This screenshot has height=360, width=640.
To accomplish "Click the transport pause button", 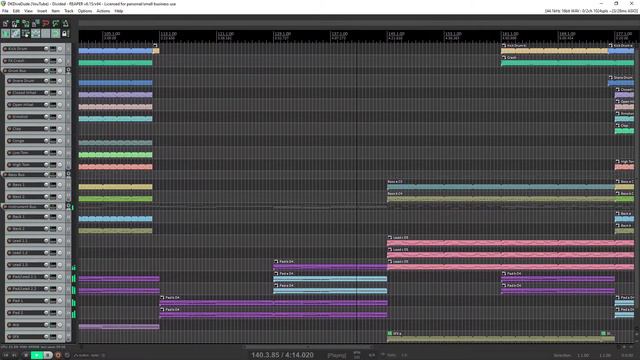I will (x=48, y=355).
